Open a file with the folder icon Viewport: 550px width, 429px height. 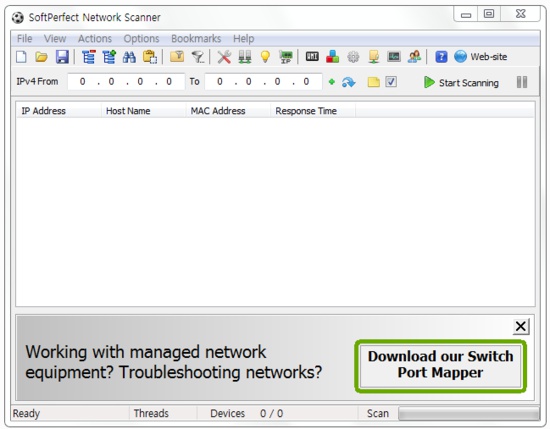click(41, 57)
